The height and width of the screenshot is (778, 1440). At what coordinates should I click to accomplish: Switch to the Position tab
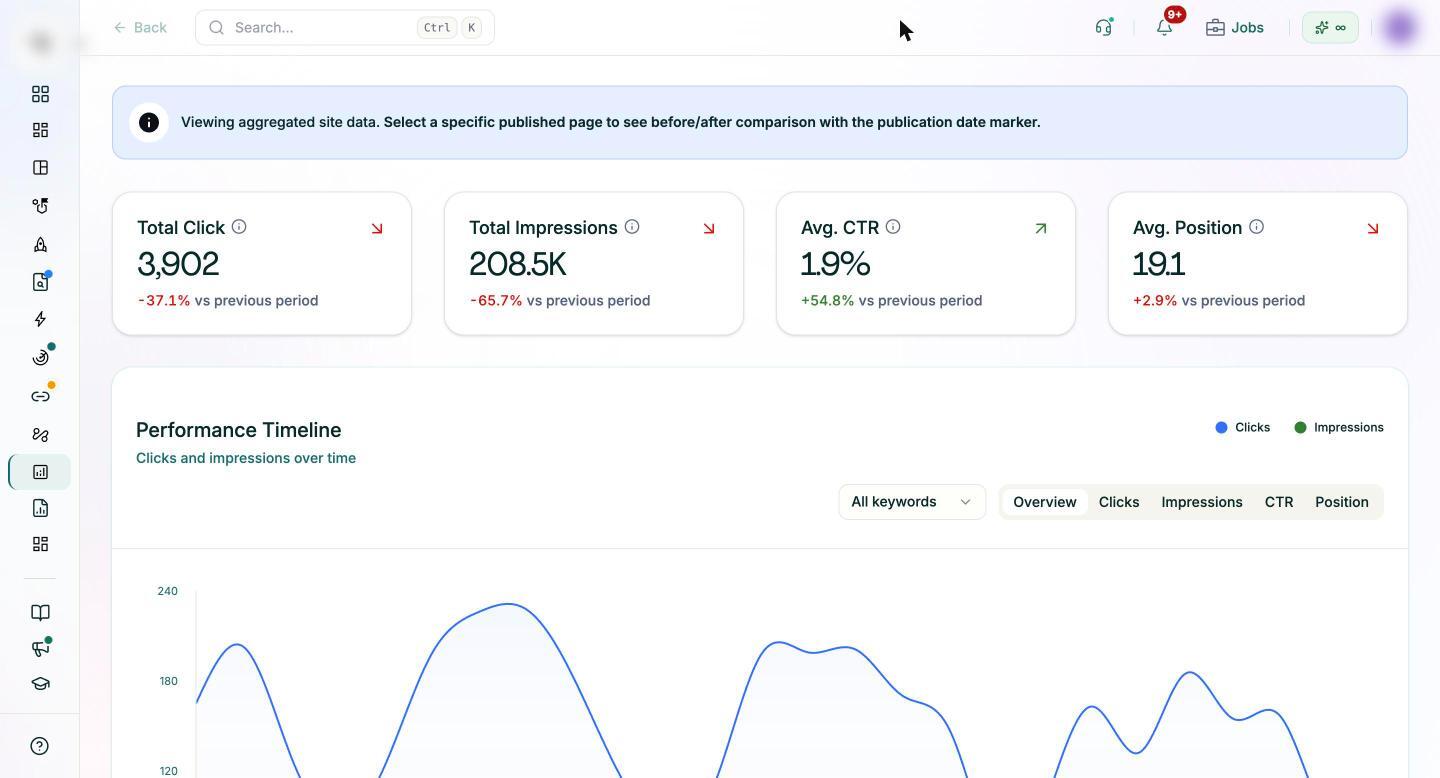click(1342, 502)
